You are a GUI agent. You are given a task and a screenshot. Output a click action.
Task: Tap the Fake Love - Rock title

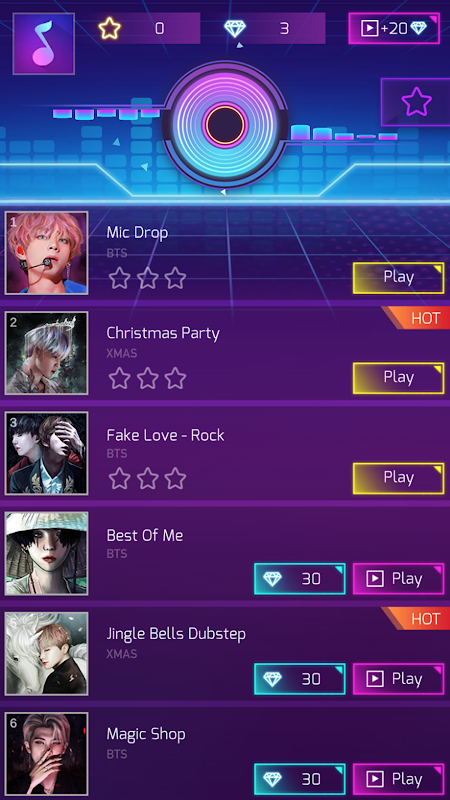pyautogui.click(x=165, y=435)
